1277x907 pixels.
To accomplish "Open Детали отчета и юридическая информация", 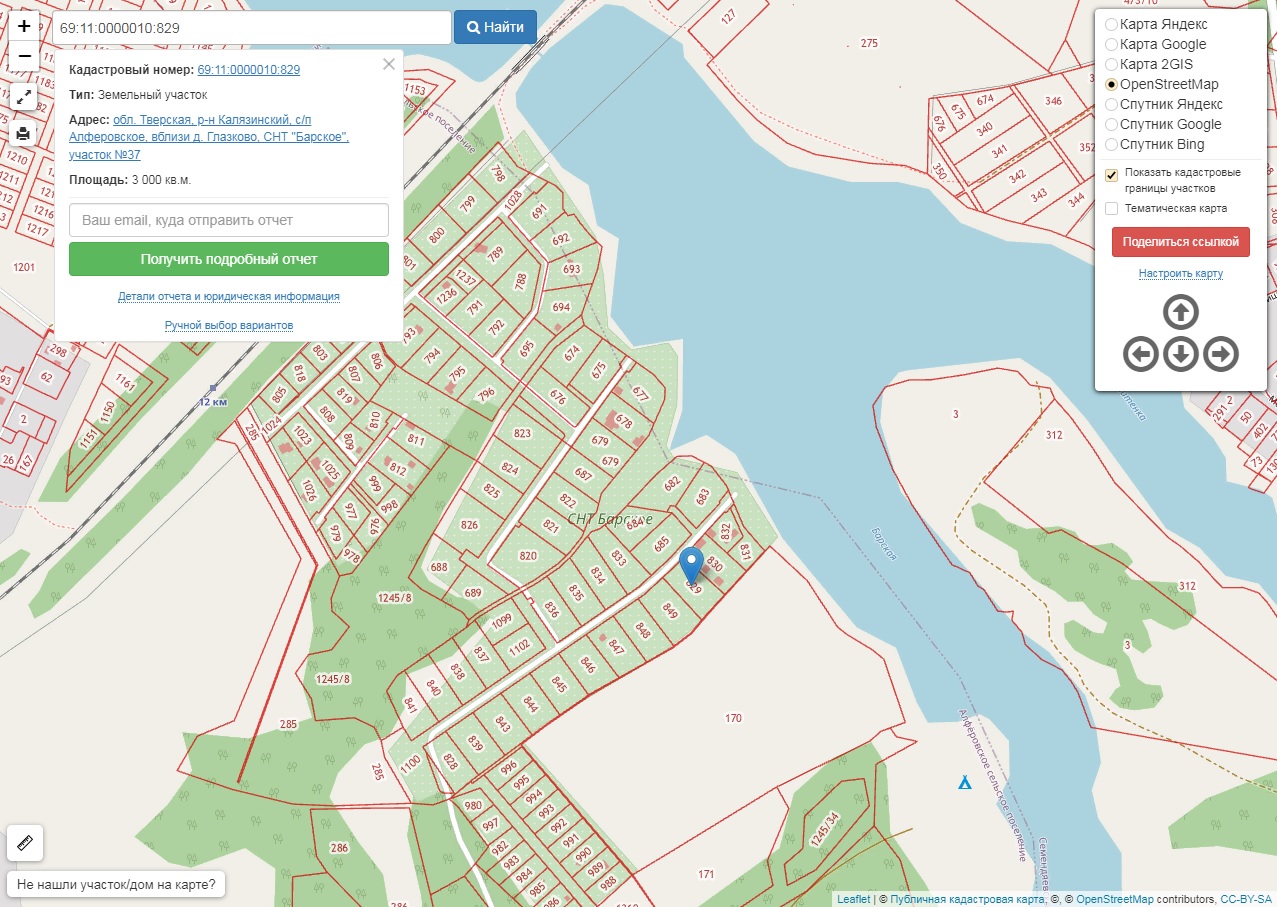I will [228, 296].
